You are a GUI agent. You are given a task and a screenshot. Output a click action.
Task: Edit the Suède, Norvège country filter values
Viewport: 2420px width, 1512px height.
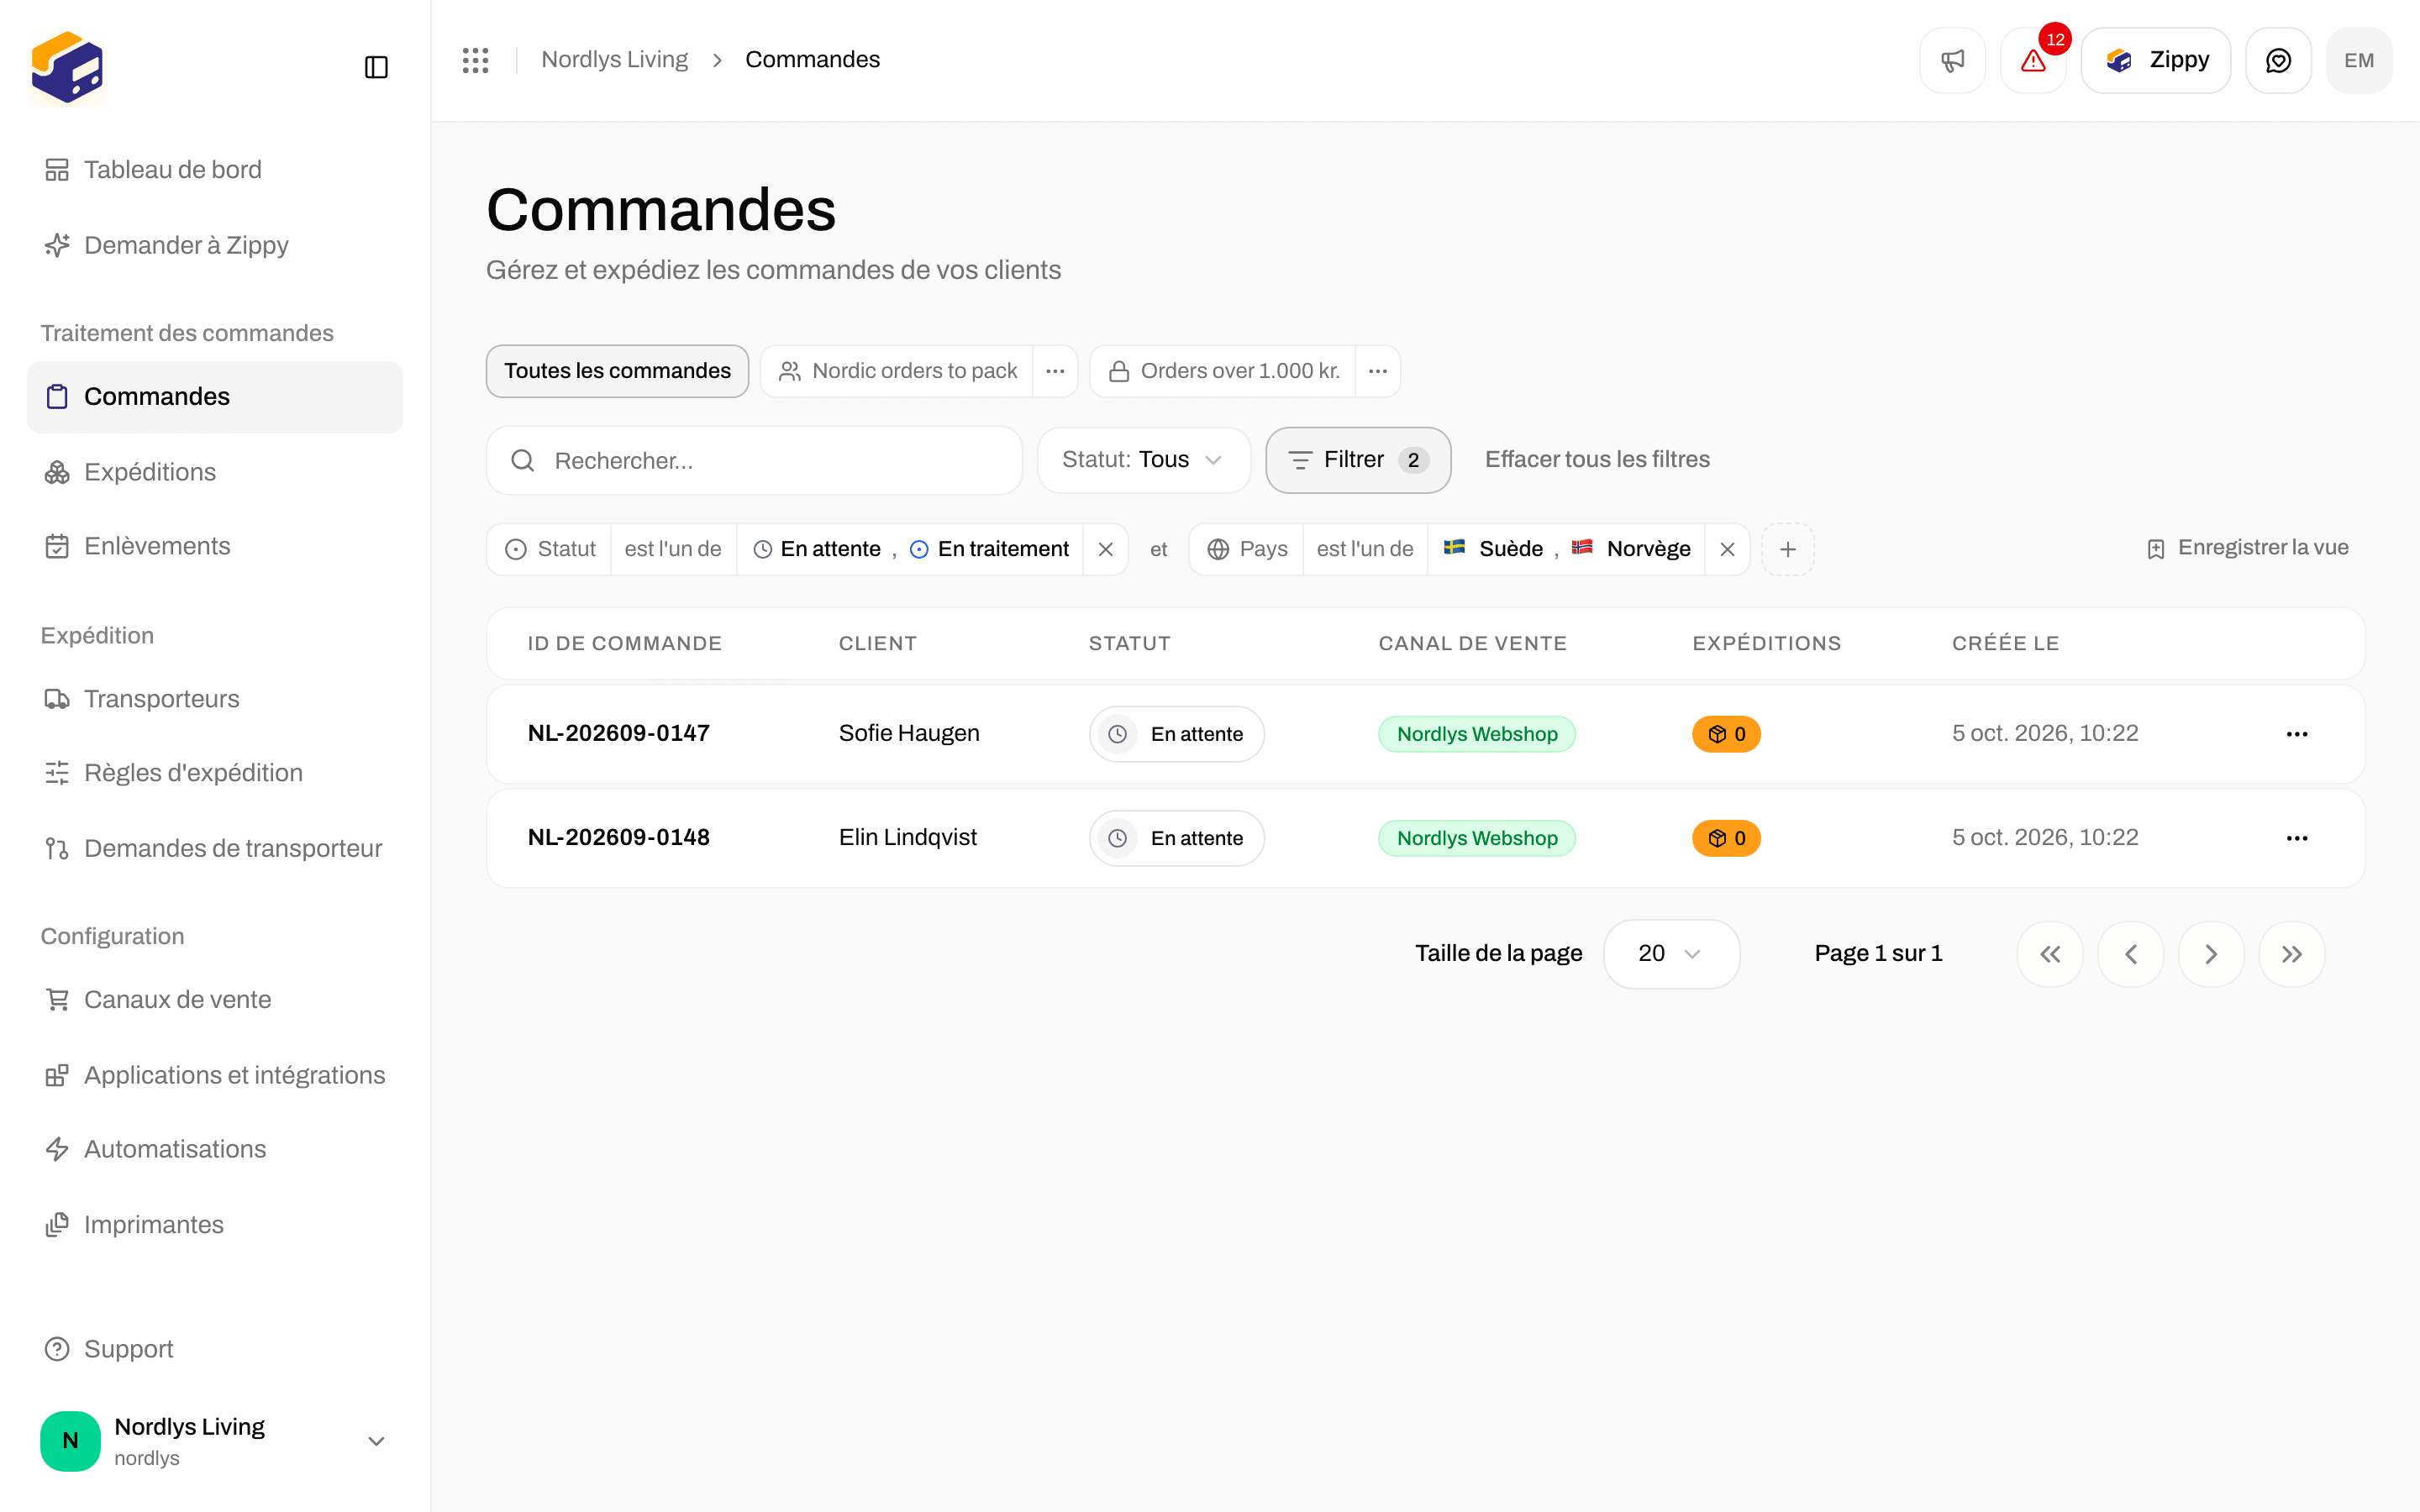(1566, 549)
